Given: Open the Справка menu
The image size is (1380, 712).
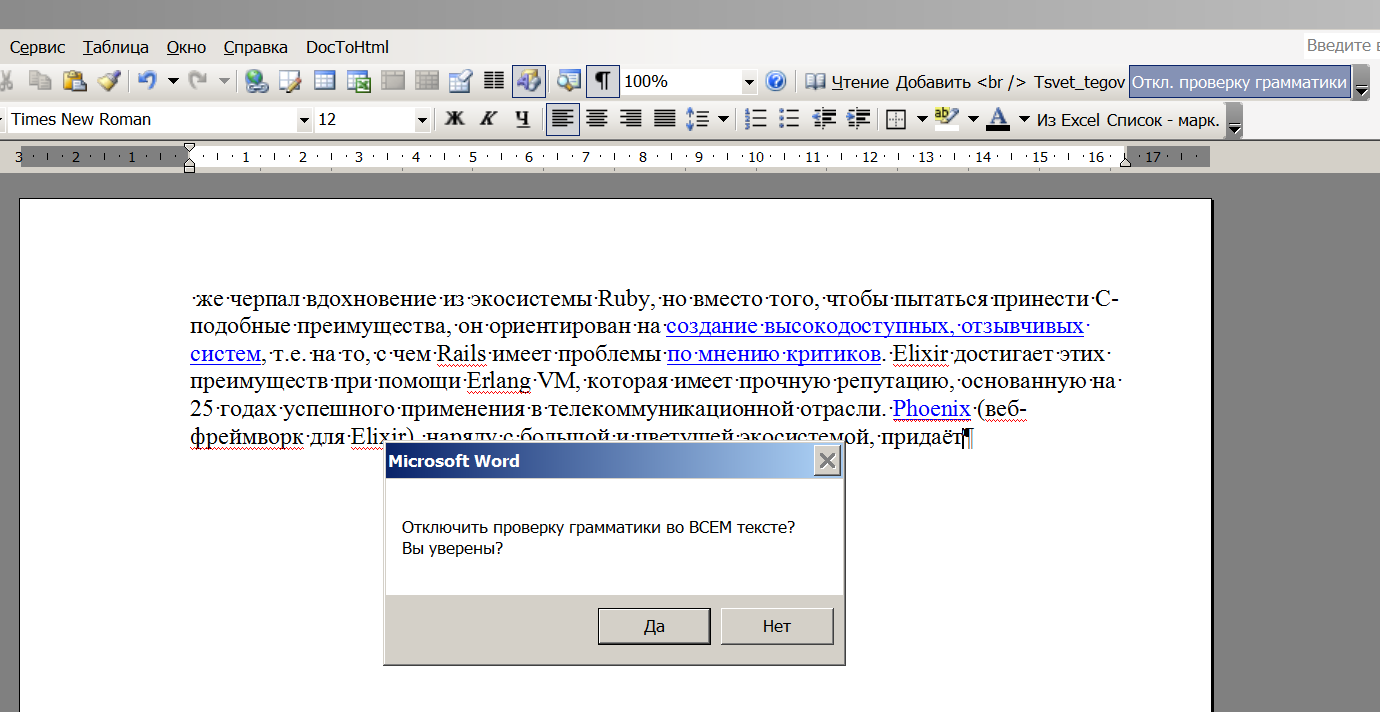Looking at the screenshot, I should (x=255, y=47).
